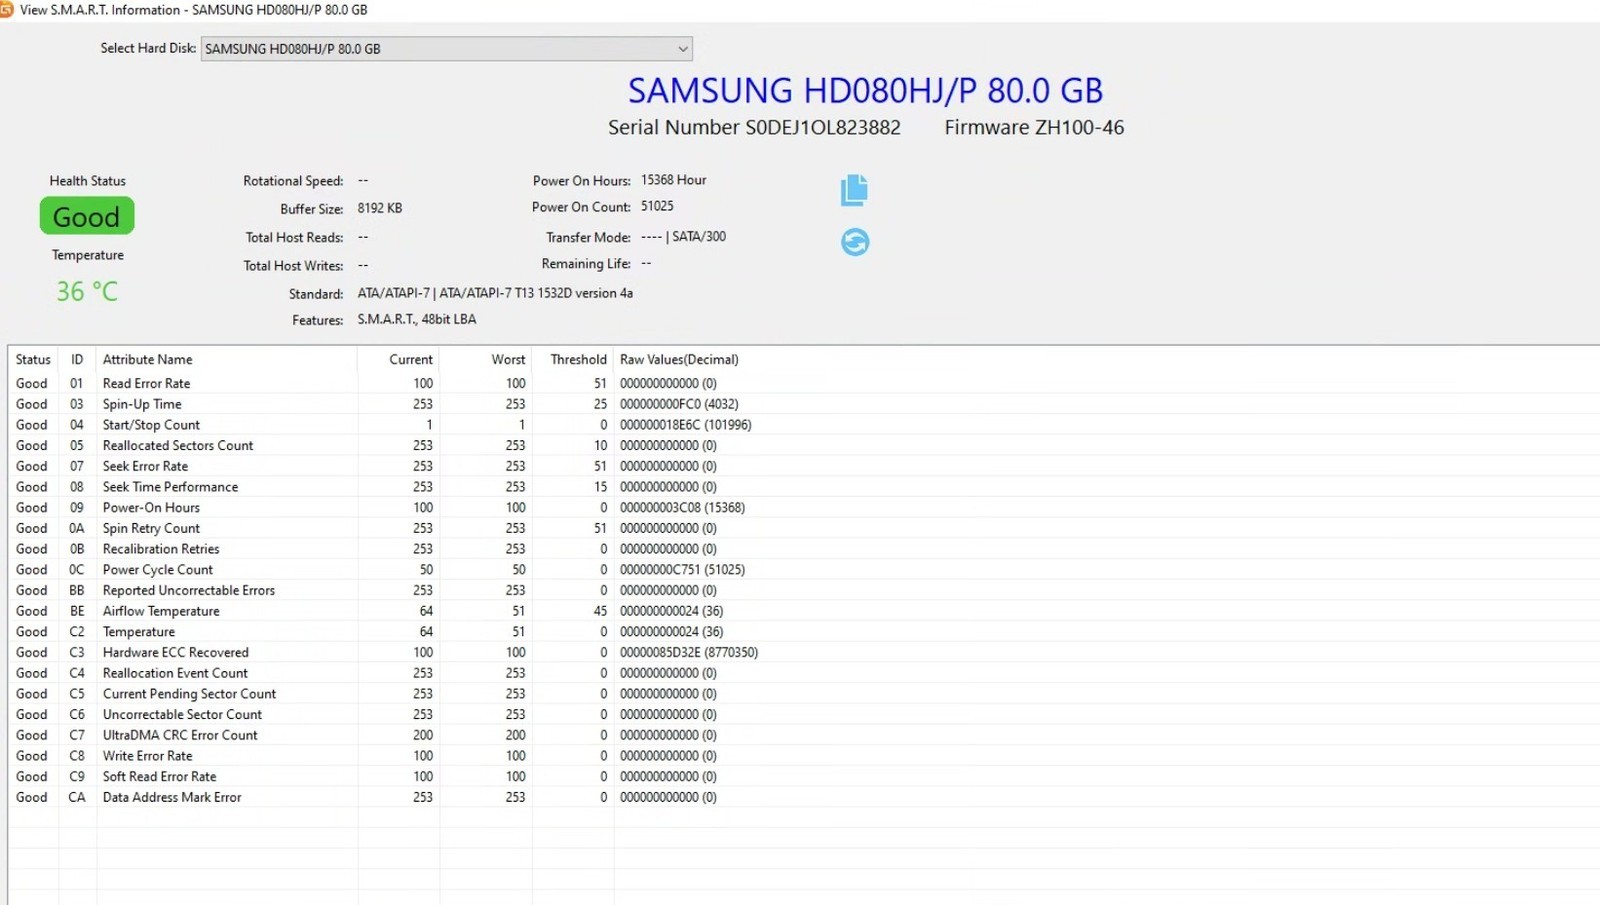Image resolution: width=1600 pixels, height=905 pixels.
Task: Open the Select Hard Disk dropdown
Action: (446, 48)
